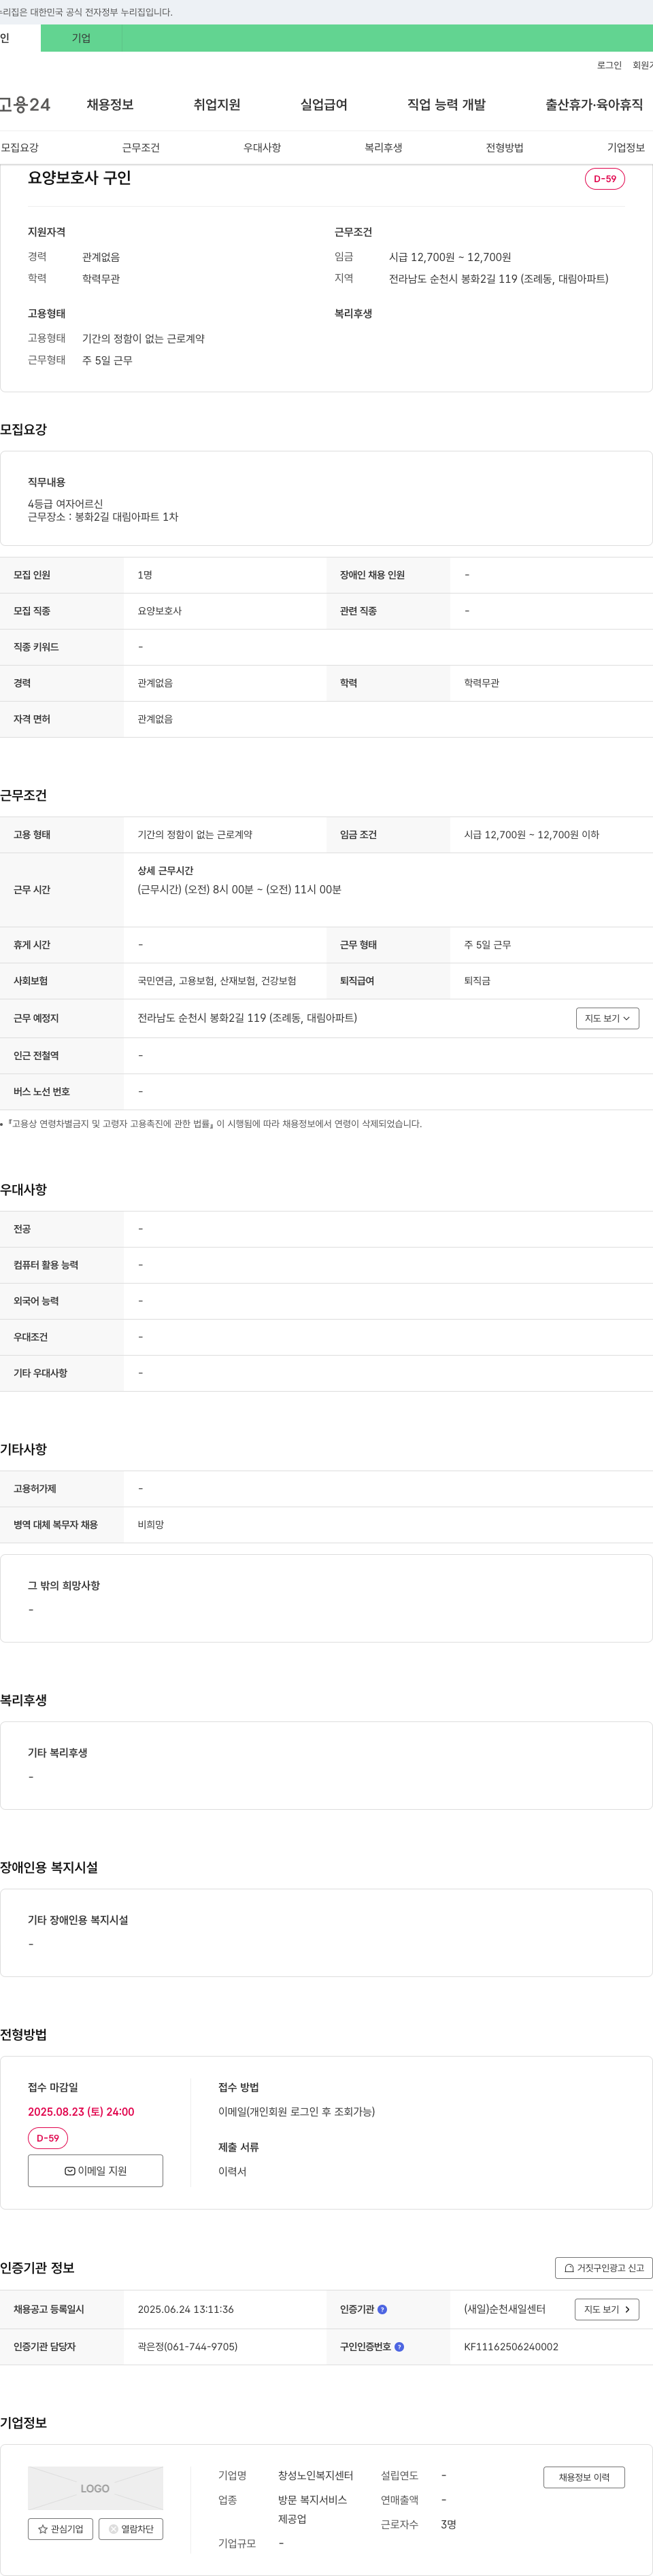Click the star icon on 관심기업
Image resolution: width=653 pixels, height=2576 pixels.
coord(43,2529)
